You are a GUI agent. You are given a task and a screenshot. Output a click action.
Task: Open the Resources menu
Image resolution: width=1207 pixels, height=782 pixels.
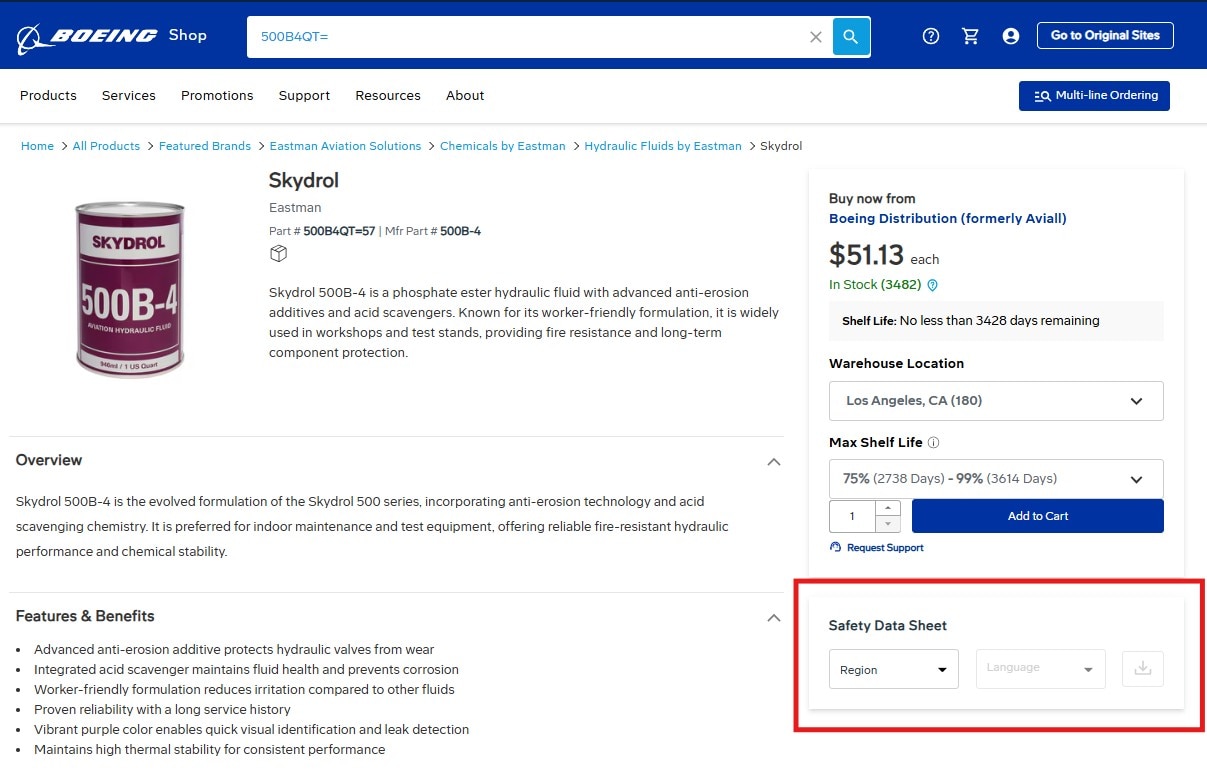click(x=388, y=95)
